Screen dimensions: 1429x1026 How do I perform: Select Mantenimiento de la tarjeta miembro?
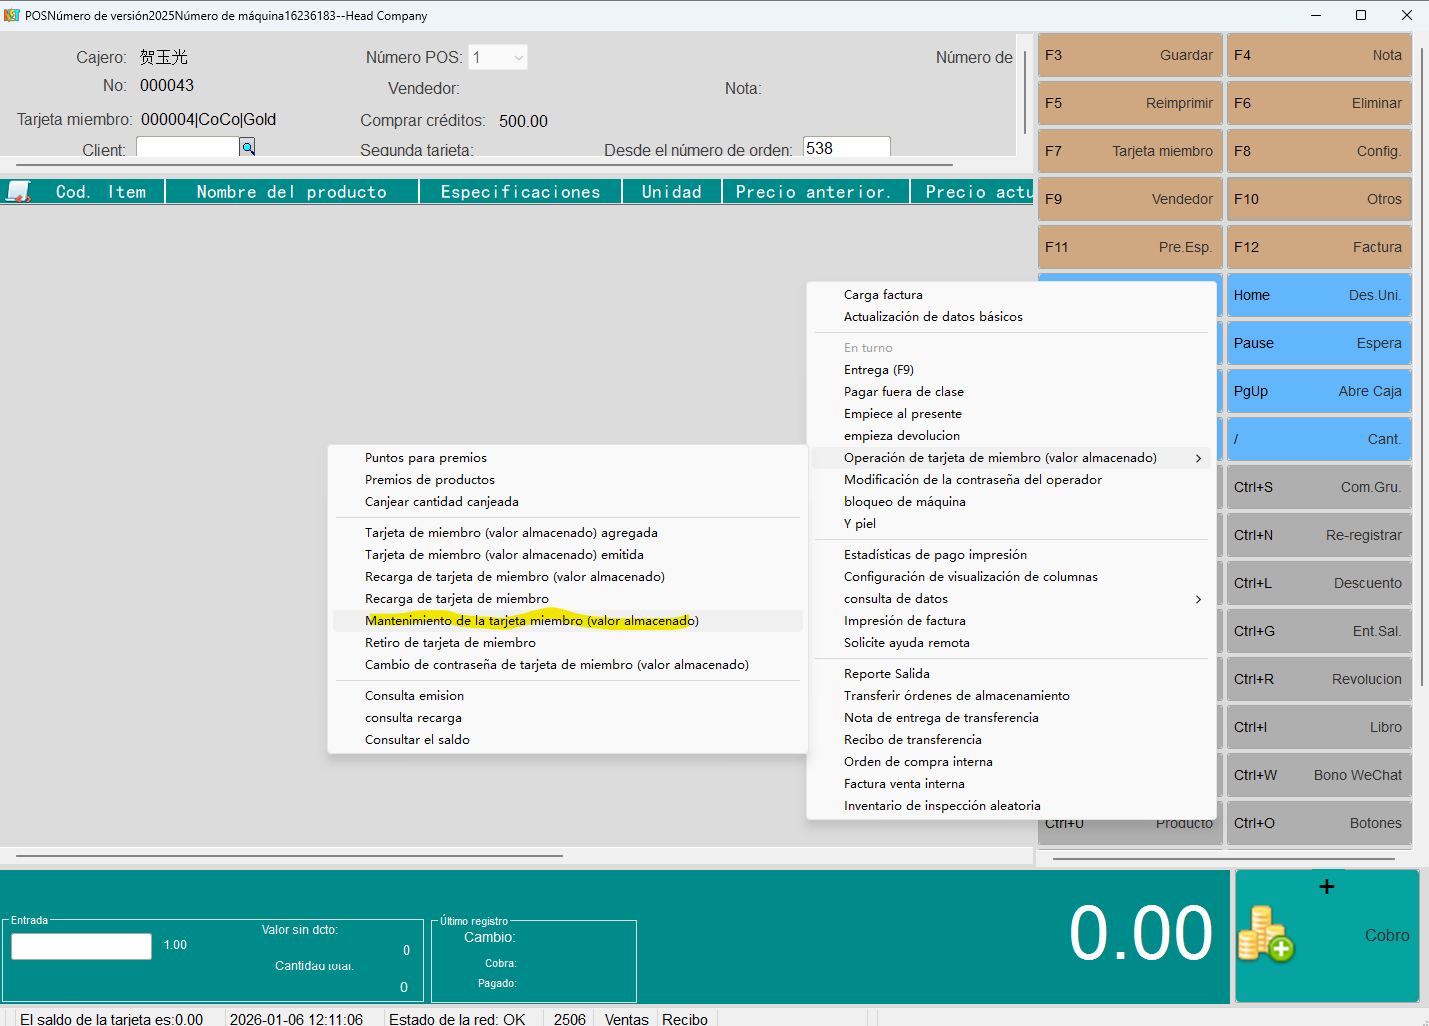pos(531,621)
